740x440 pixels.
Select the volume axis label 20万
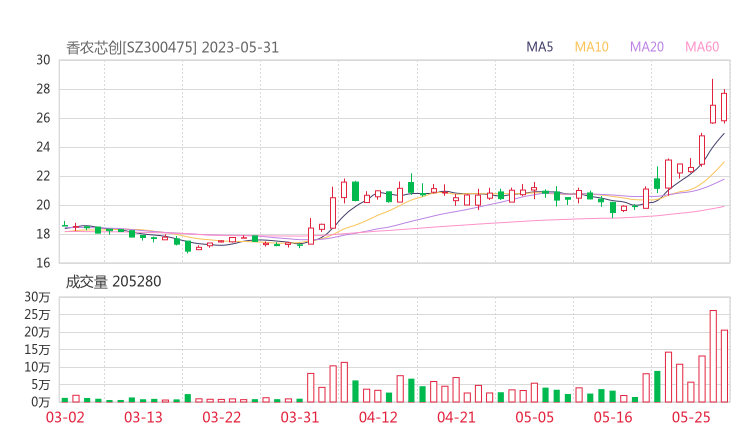tap(37, 332)
